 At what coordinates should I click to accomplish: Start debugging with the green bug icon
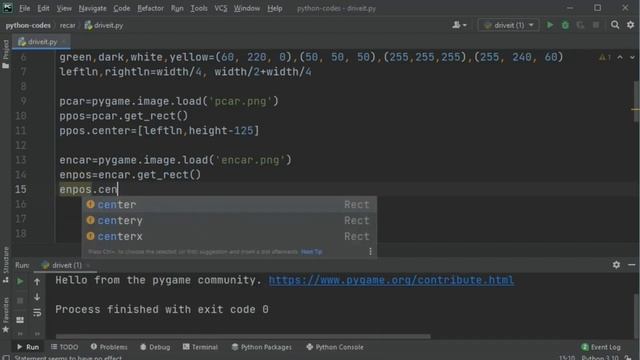point(565,25)
